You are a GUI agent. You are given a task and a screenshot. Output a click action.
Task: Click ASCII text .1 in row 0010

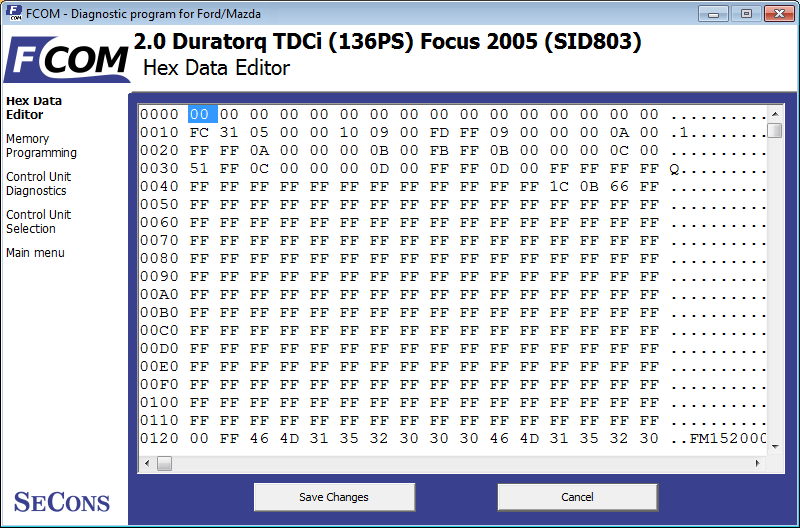click(x=680, y=133)
